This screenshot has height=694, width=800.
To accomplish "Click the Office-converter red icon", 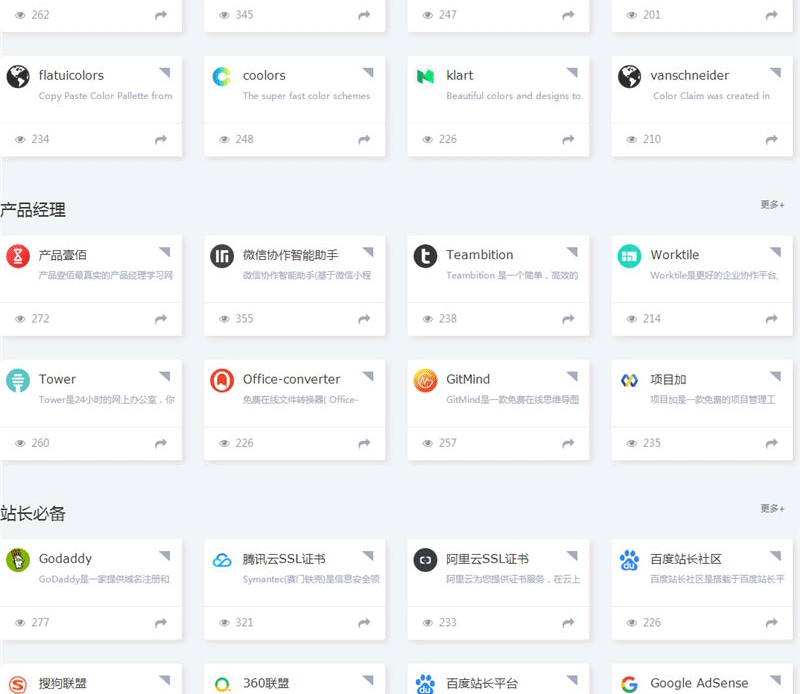I will (x=221, y=380).
